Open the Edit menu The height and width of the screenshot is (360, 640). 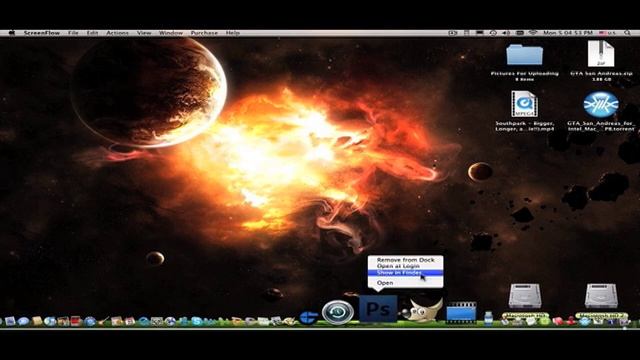pos(92,33)
